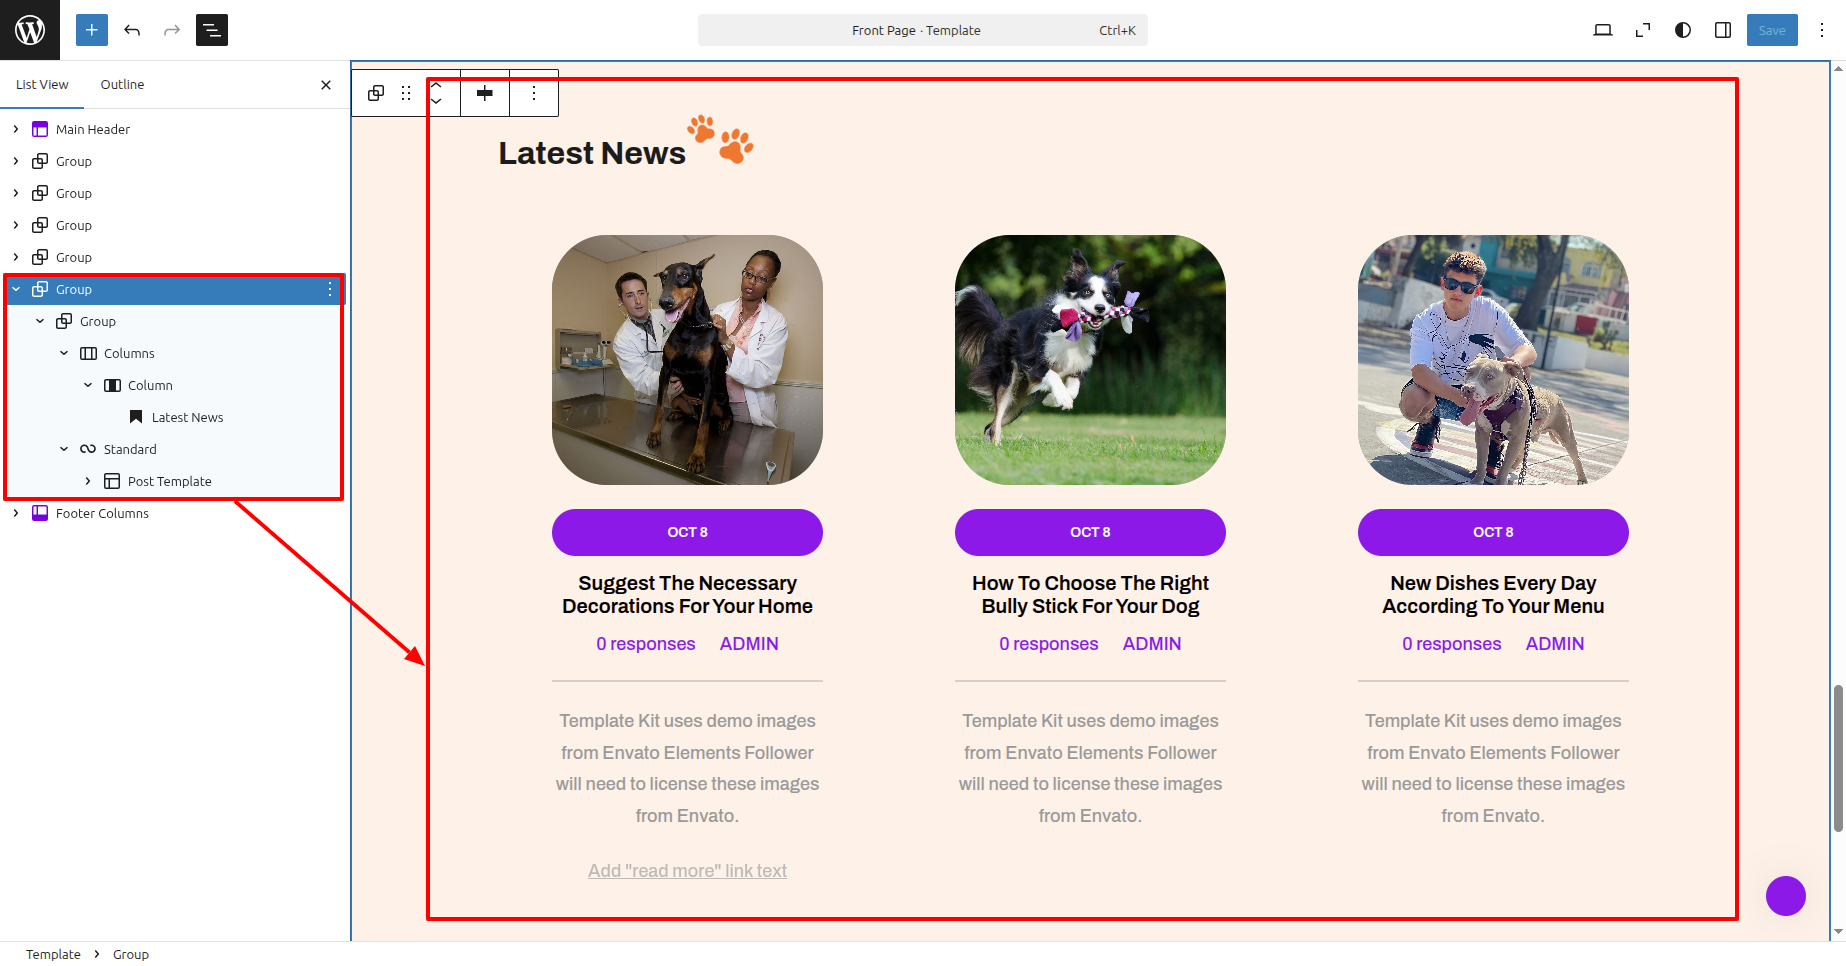1846x966 pixels.
Task: Collapse the Standard query loop item
Action: tap(64, 449)
